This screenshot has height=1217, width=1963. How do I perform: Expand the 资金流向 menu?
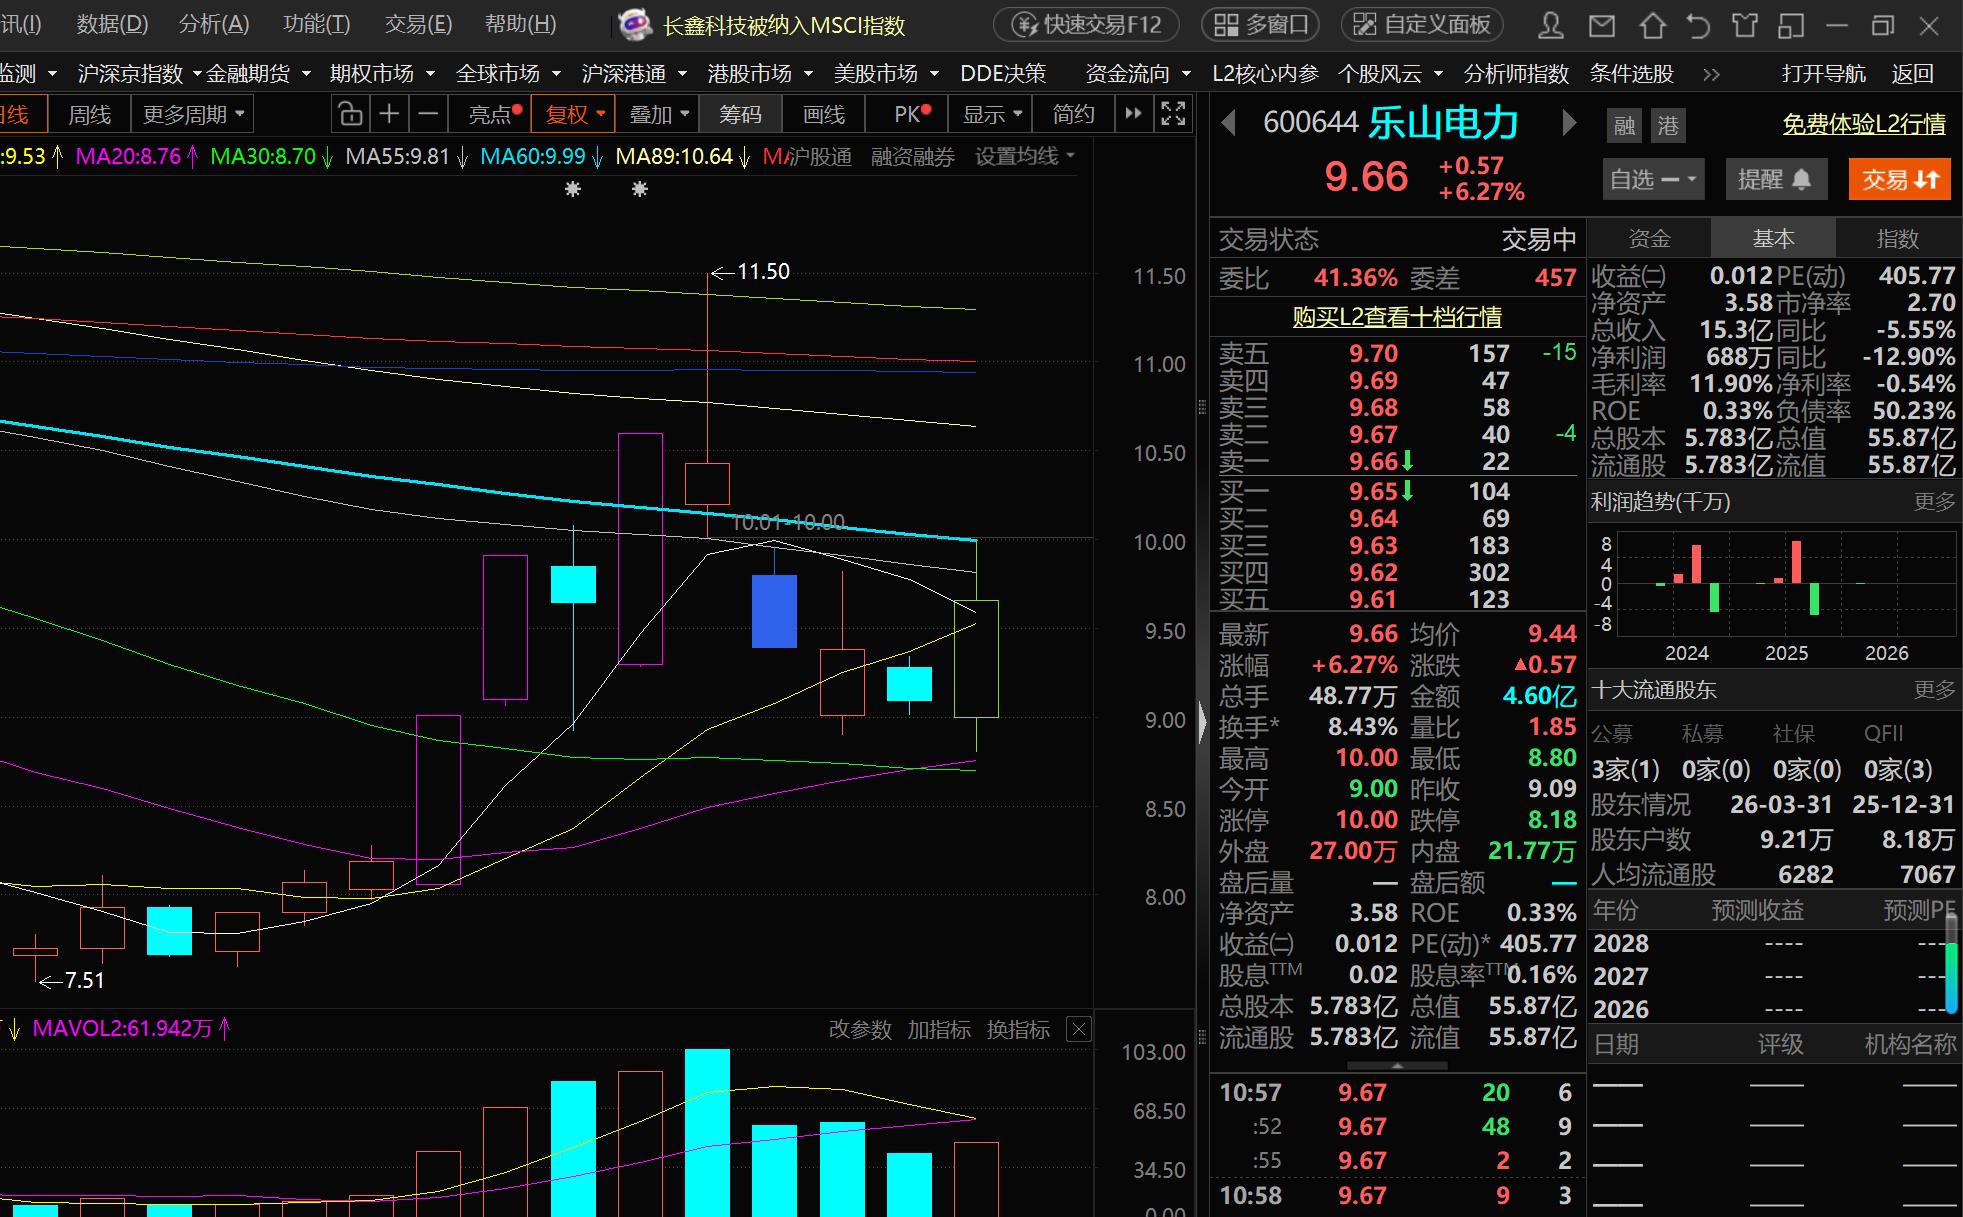pyautogui.click(x=1138, y=74)
